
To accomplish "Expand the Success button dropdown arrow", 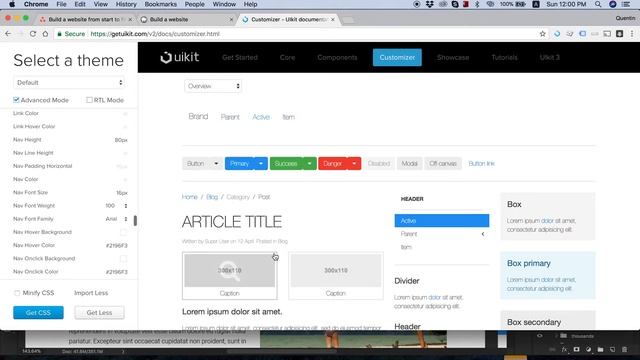I will click(310, 164).
